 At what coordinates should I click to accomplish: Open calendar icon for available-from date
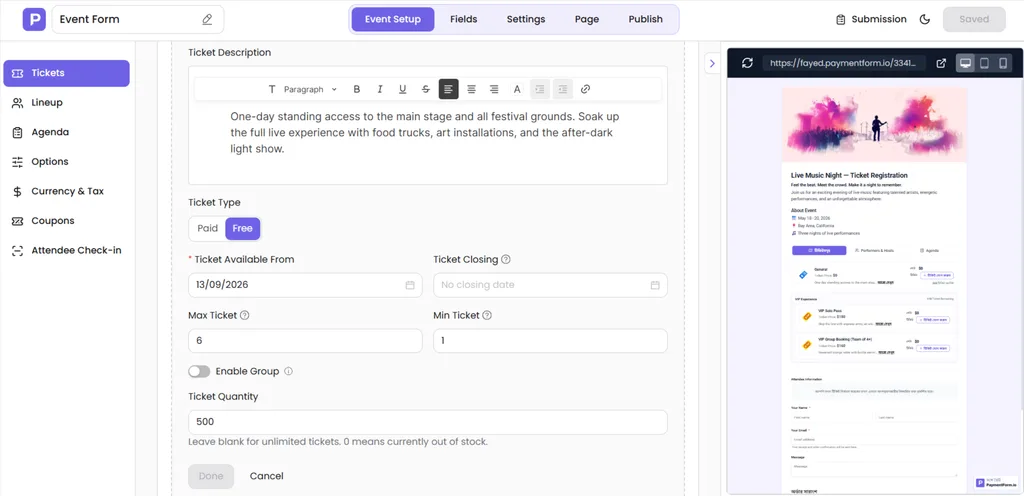[410, 285]
